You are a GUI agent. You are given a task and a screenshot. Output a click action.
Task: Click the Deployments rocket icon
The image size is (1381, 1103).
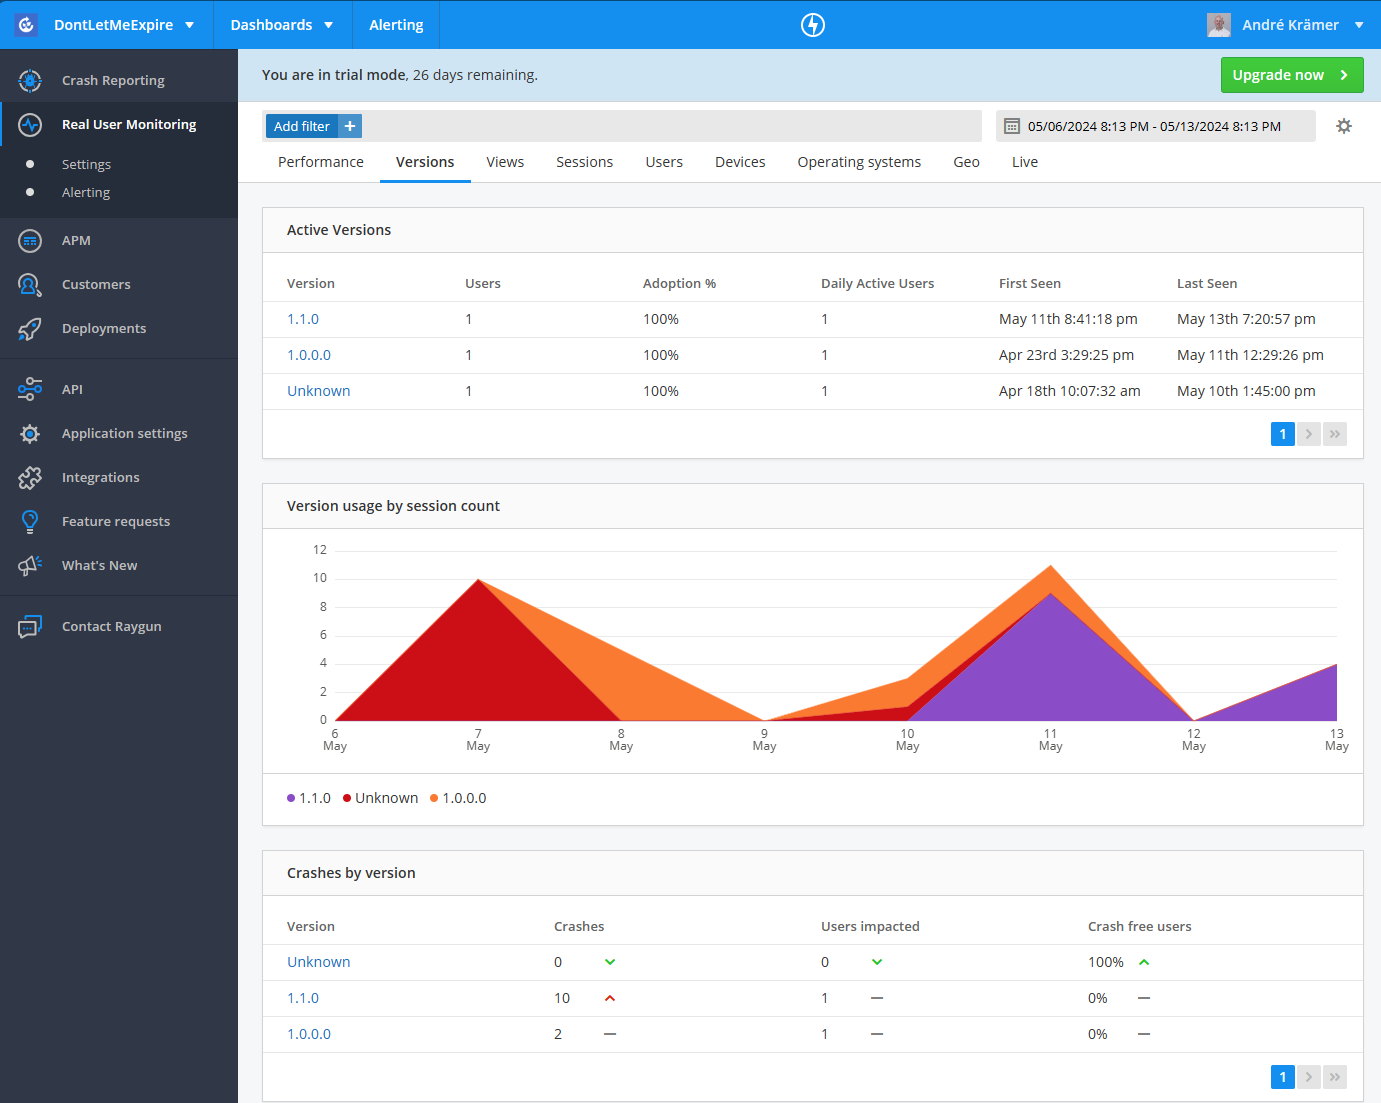click(x=30, y=328)
